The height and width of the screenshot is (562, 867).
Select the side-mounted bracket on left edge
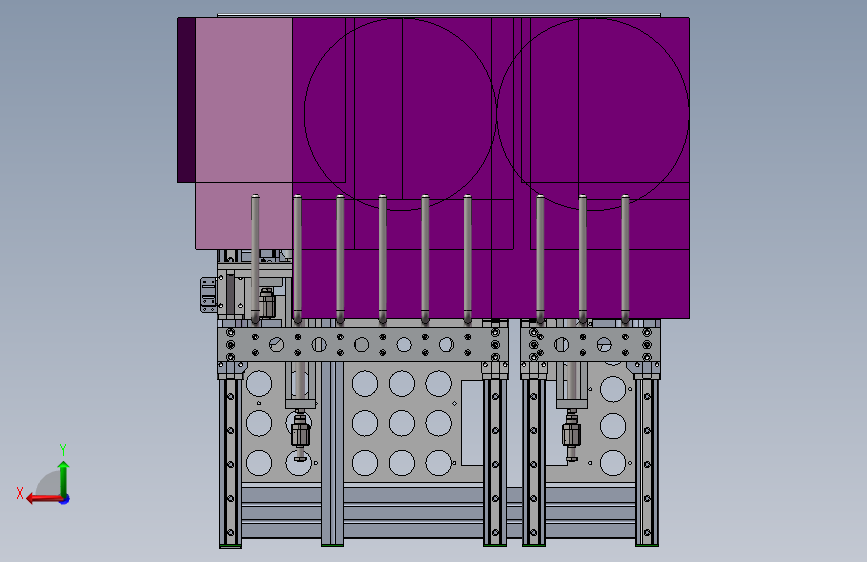pos(208,295)
